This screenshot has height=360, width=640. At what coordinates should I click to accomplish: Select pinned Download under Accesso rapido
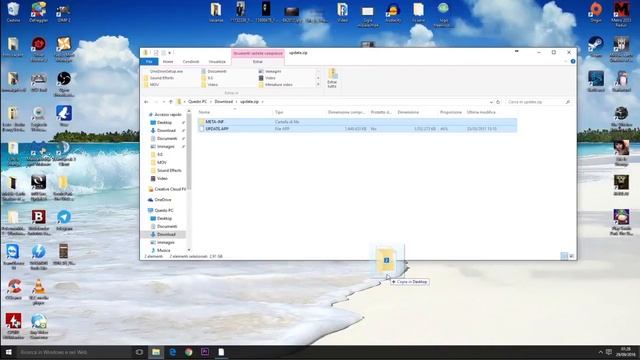click(166, 131)
